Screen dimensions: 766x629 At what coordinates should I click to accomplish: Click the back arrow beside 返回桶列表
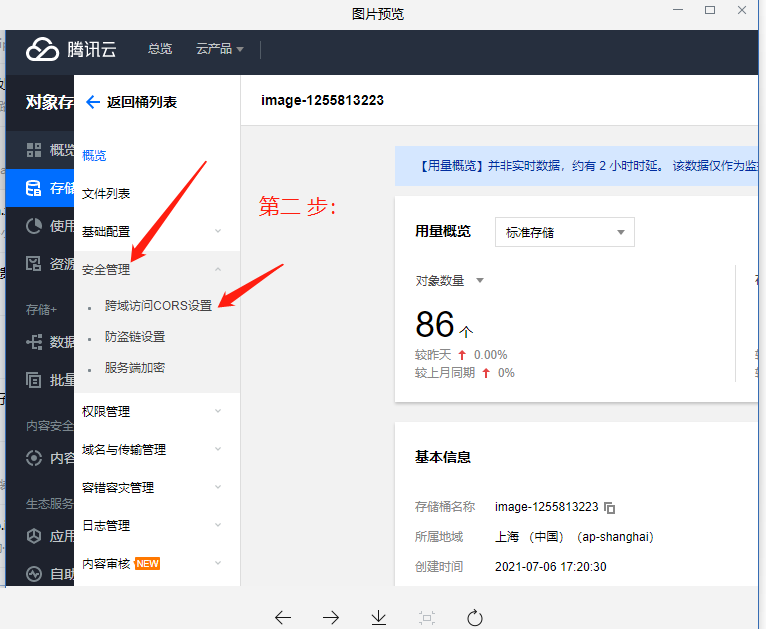click(92, 102)
